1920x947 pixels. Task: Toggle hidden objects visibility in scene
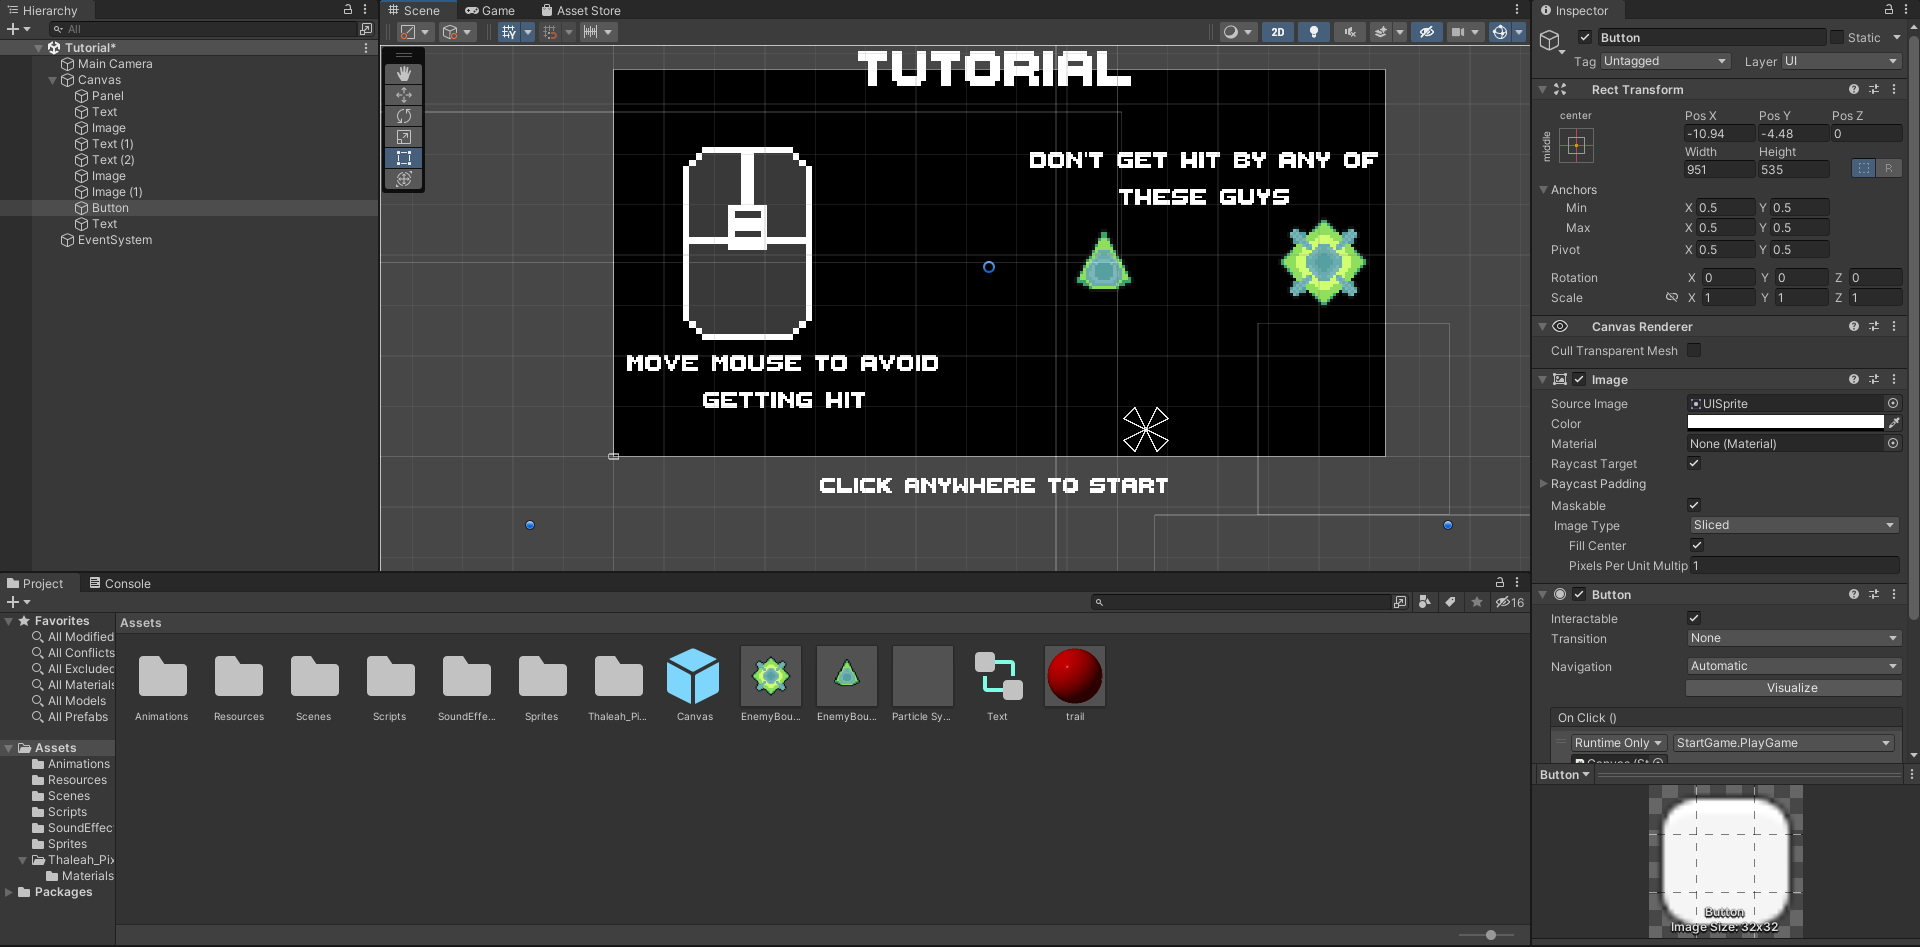click(x=1427, y=32)
